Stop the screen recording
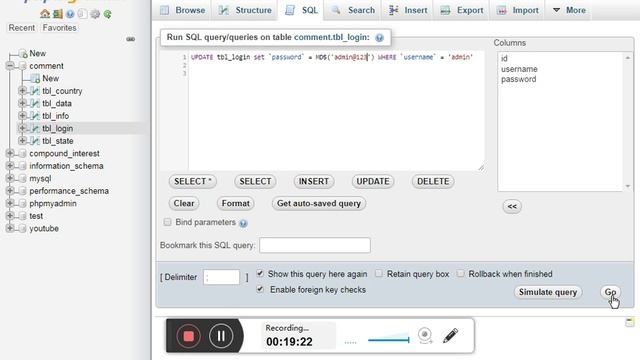 pos(188,336)
